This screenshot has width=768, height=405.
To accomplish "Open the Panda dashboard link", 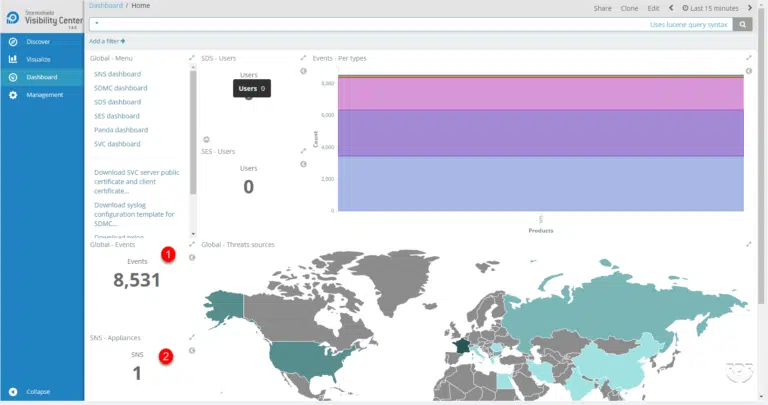I will tap(121, 130).
